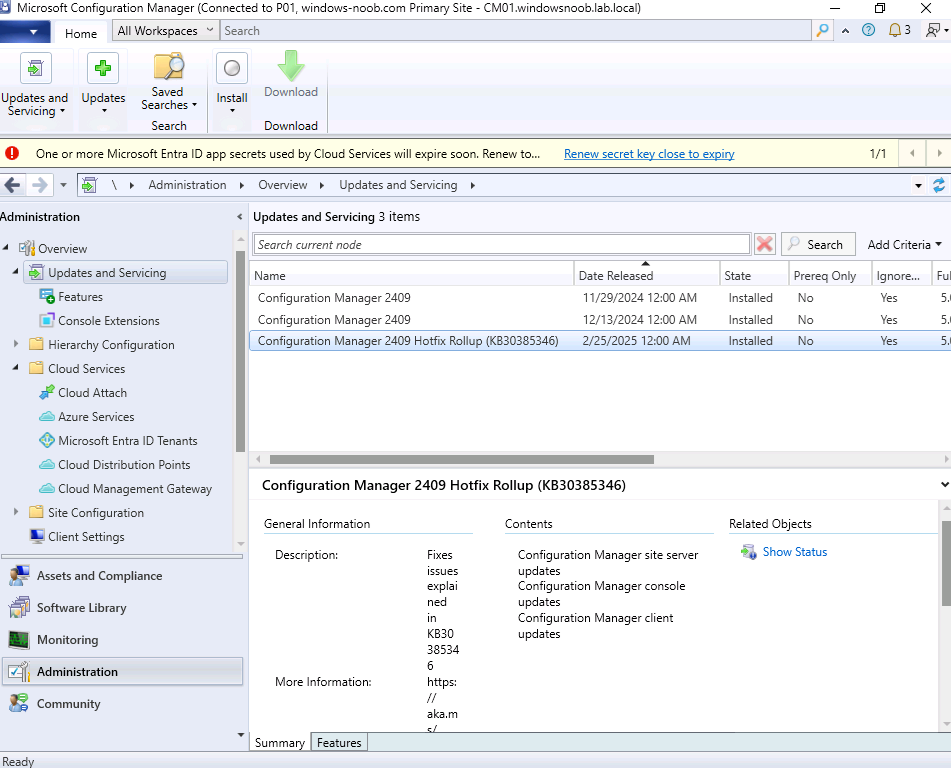Viewport: 951px width, 768px height.
Task: Open the Updates and Servicing ribbon button
Action: point(35,84)
